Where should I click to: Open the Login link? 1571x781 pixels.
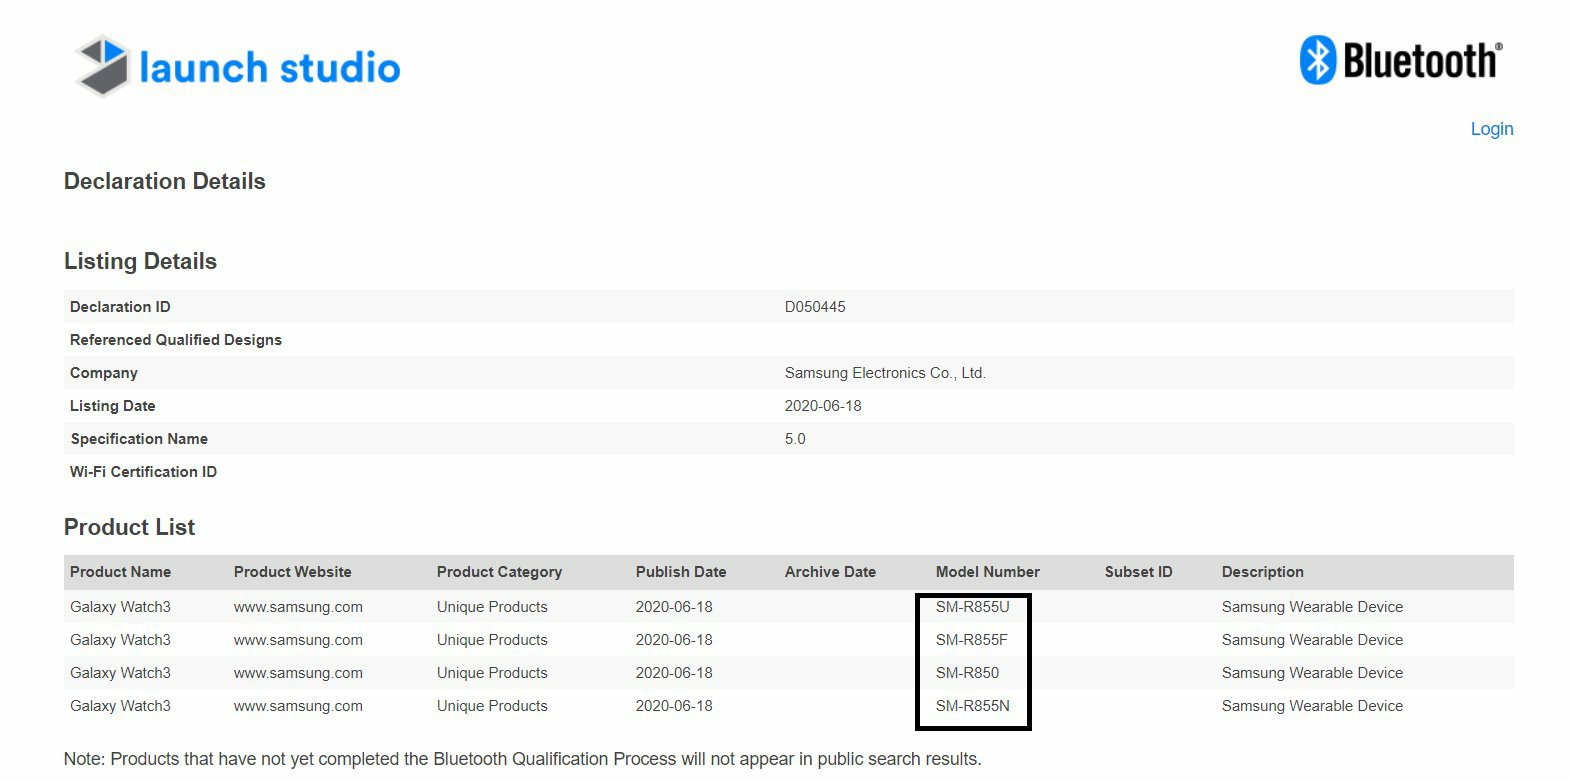click(1491, 129)
